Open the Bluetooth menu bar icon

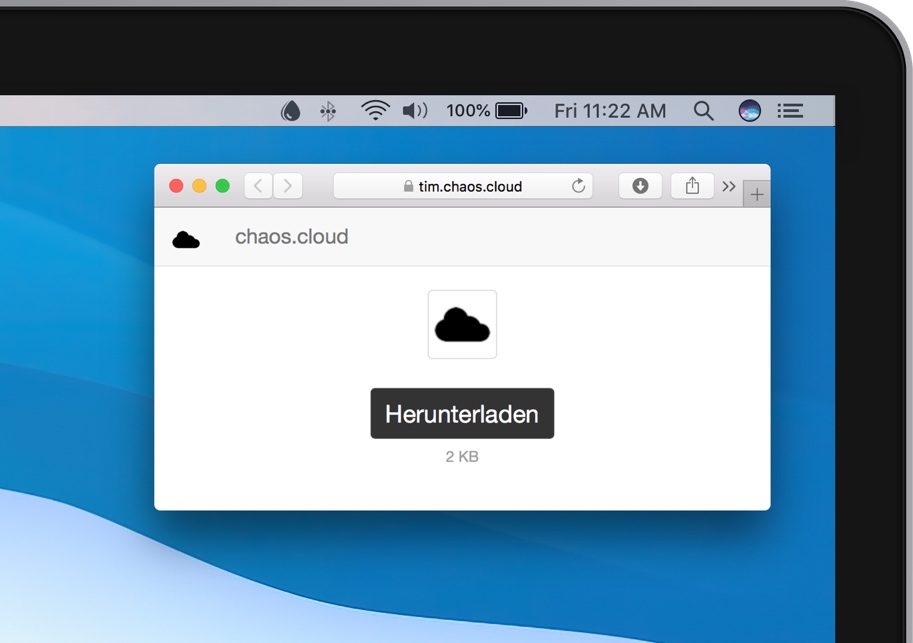[x=328, y=111]
